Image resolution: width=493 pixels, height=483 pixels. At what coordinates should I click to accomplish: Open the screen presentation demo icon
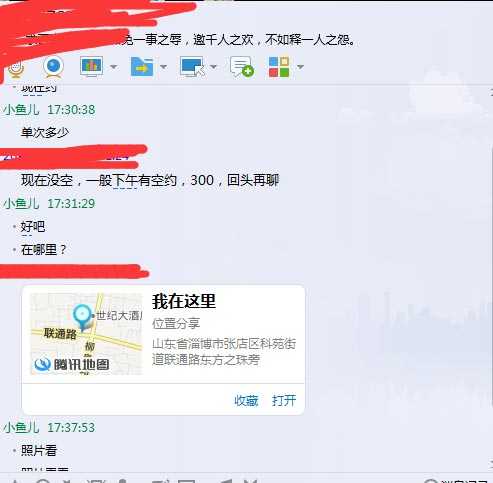91,66
